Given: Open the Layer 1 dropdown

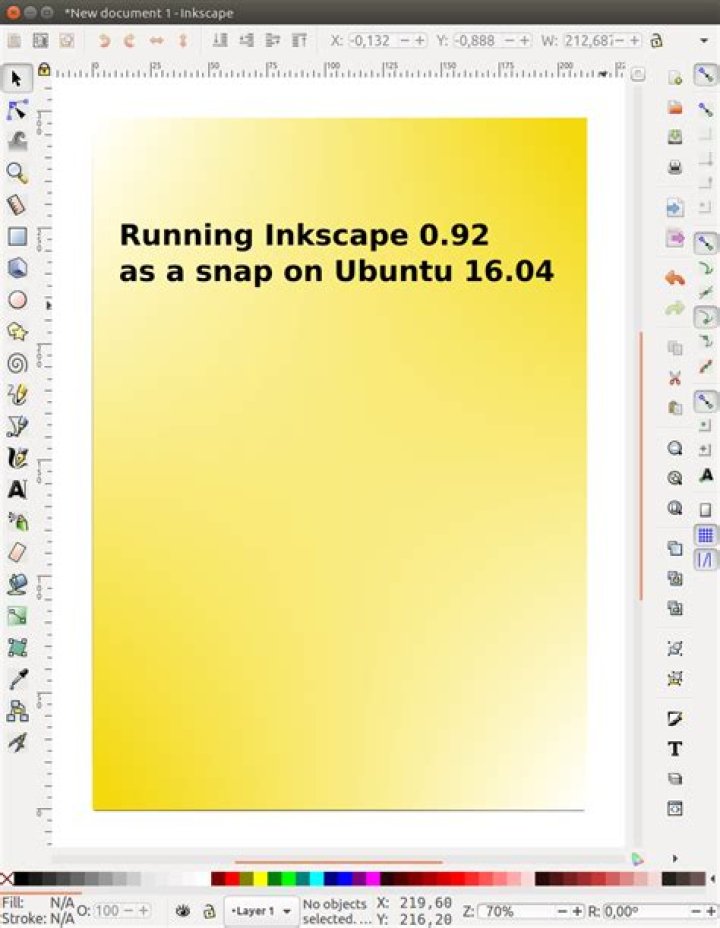Looking at the screenshot, I should pyautogui.click(x=260, y=911).
